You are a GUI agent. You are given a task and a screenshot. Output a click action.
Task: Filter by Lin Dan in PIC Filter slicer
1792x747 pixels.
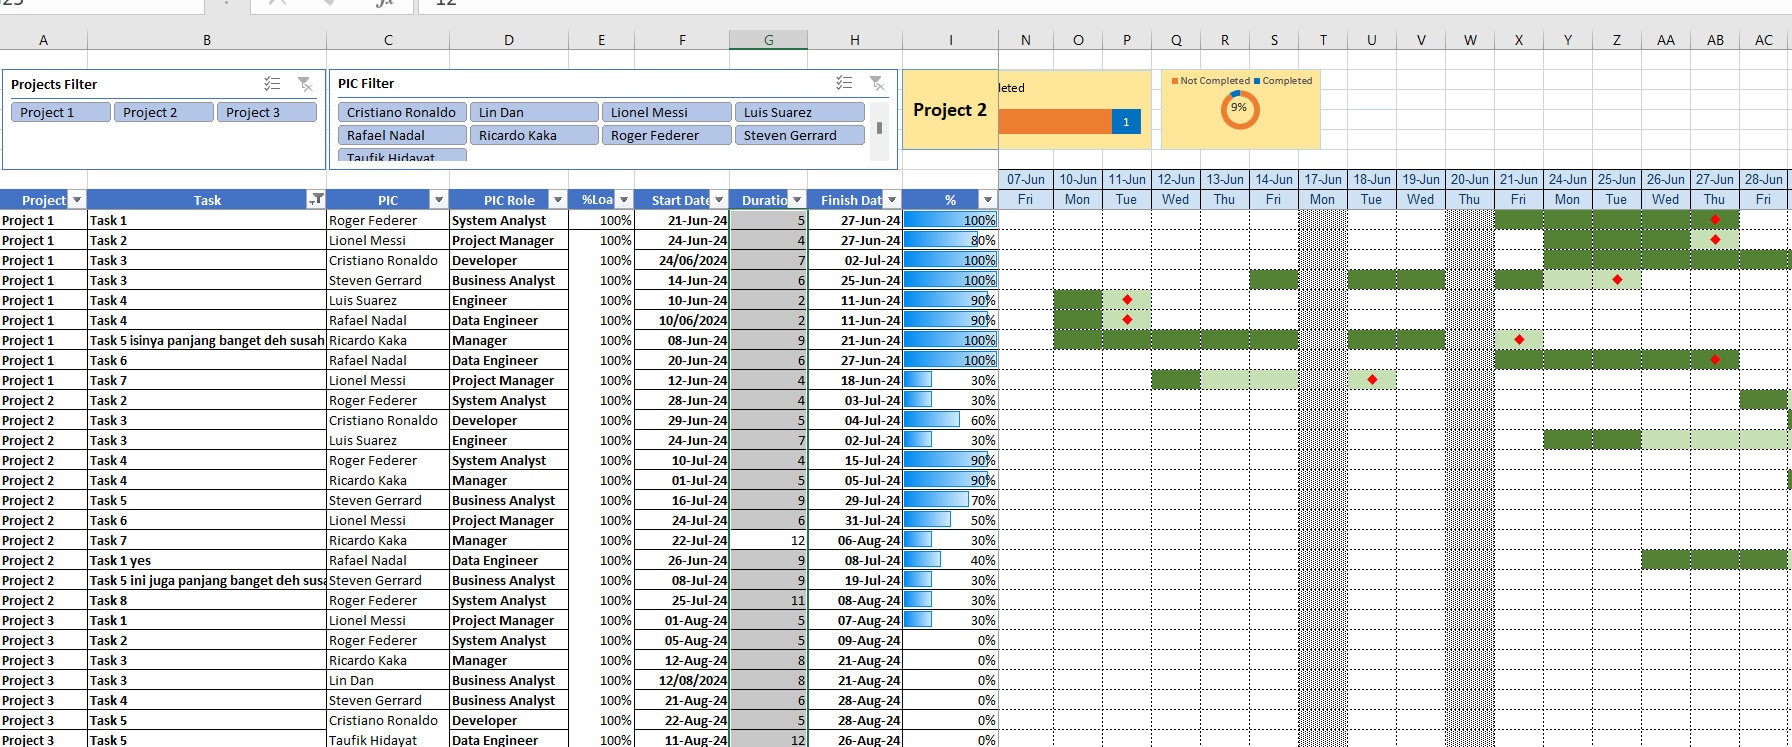coord(534,112)
